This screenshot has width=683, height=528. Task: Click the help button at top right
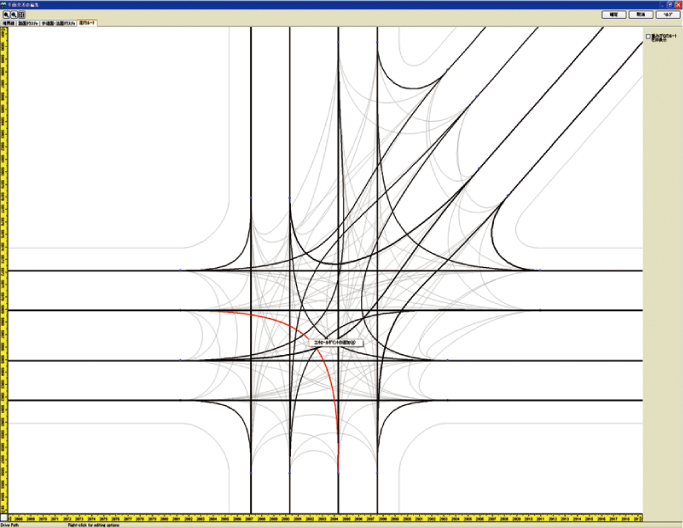(x=668, y=14)
